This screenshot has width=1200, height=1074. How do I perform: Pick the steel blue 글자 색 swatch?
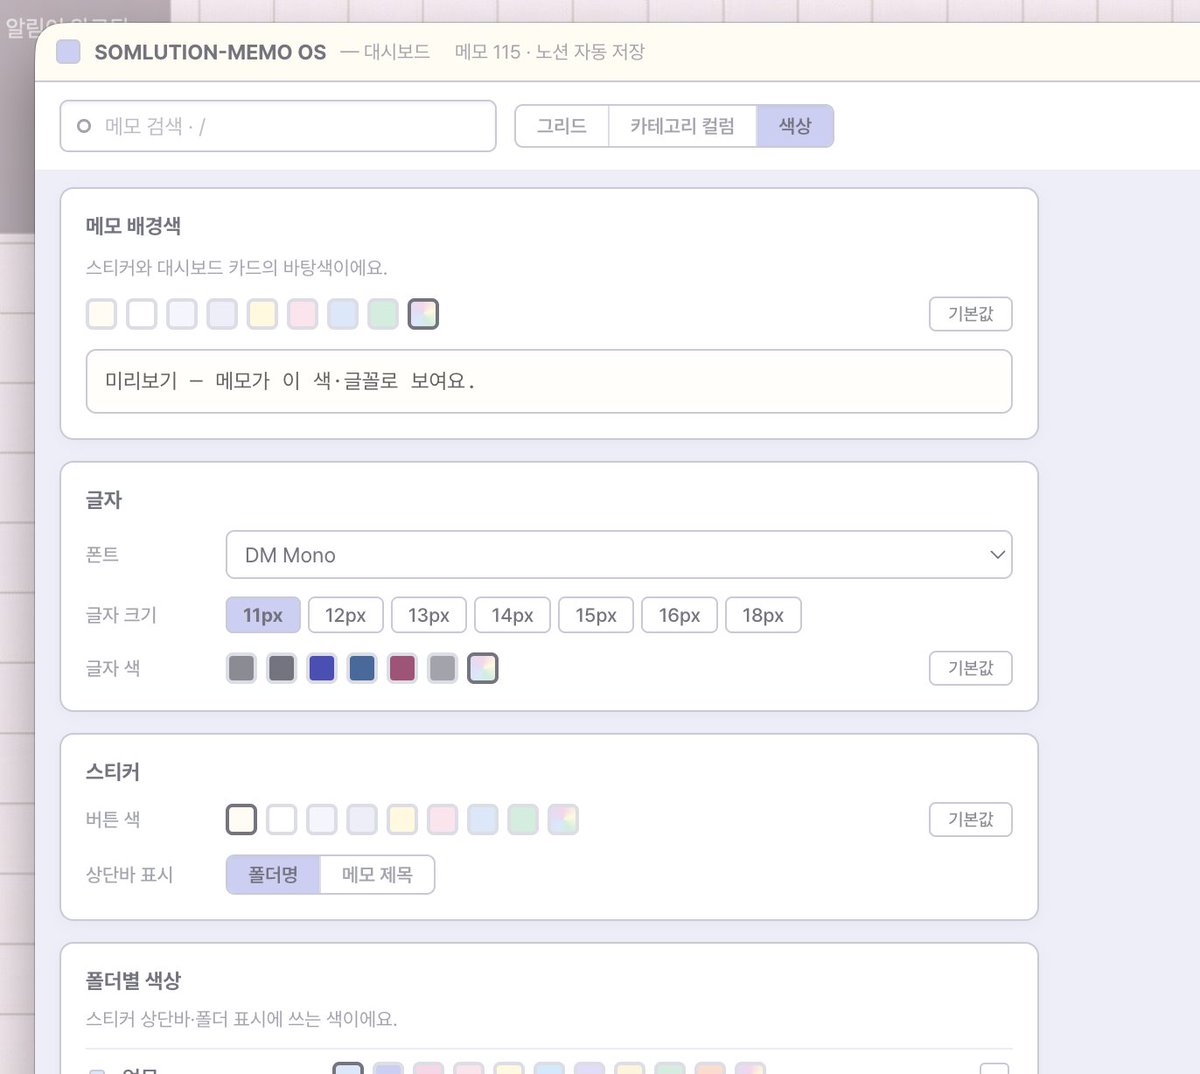coord(362,668)
